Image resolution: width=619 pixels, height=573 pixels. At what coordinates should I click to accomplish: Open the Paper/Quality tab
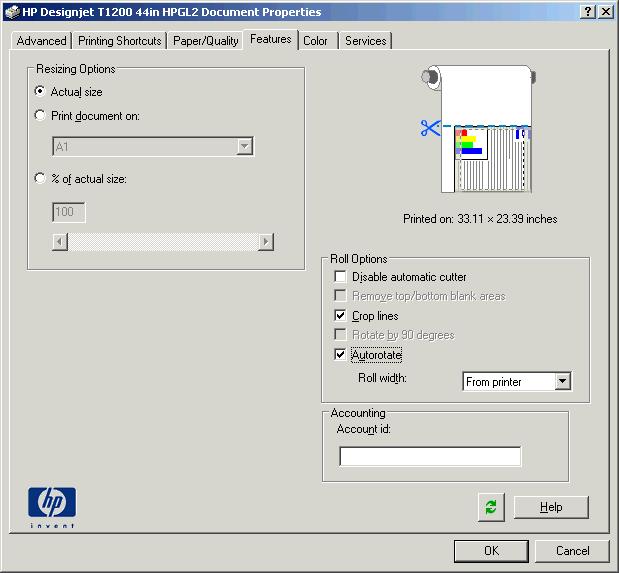click(x=205, y=41)
